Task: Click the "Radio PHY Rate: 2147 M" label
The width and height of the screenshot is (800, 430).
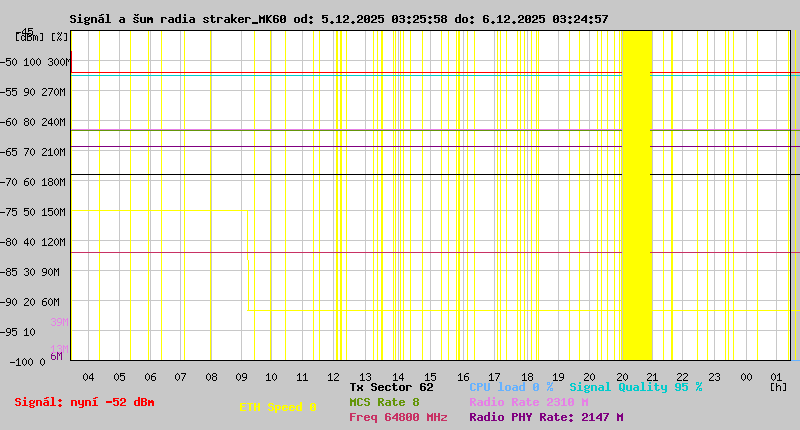Action: click(x=546, y=417)
